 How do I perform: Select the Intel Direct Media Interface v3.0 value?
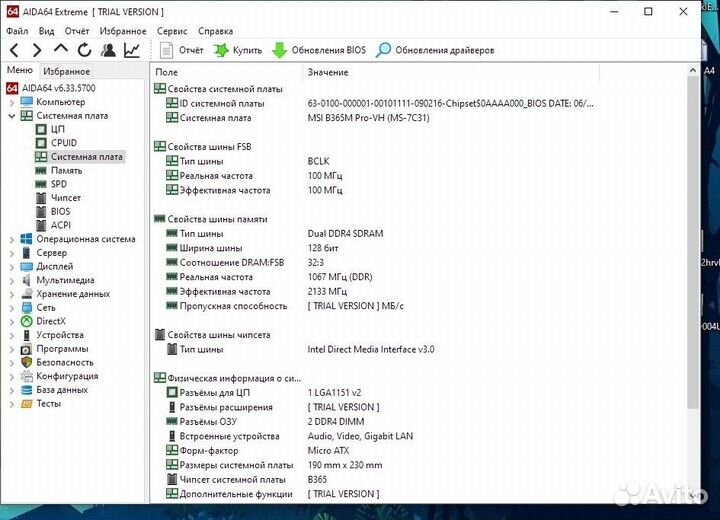[371, 349]
